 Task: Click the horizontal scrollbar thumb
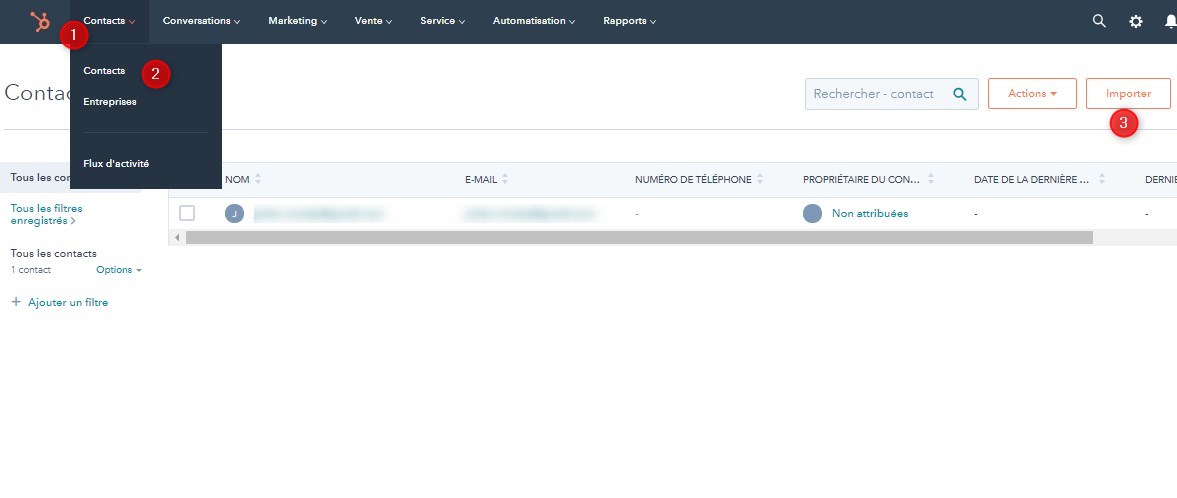coord(639,237)
